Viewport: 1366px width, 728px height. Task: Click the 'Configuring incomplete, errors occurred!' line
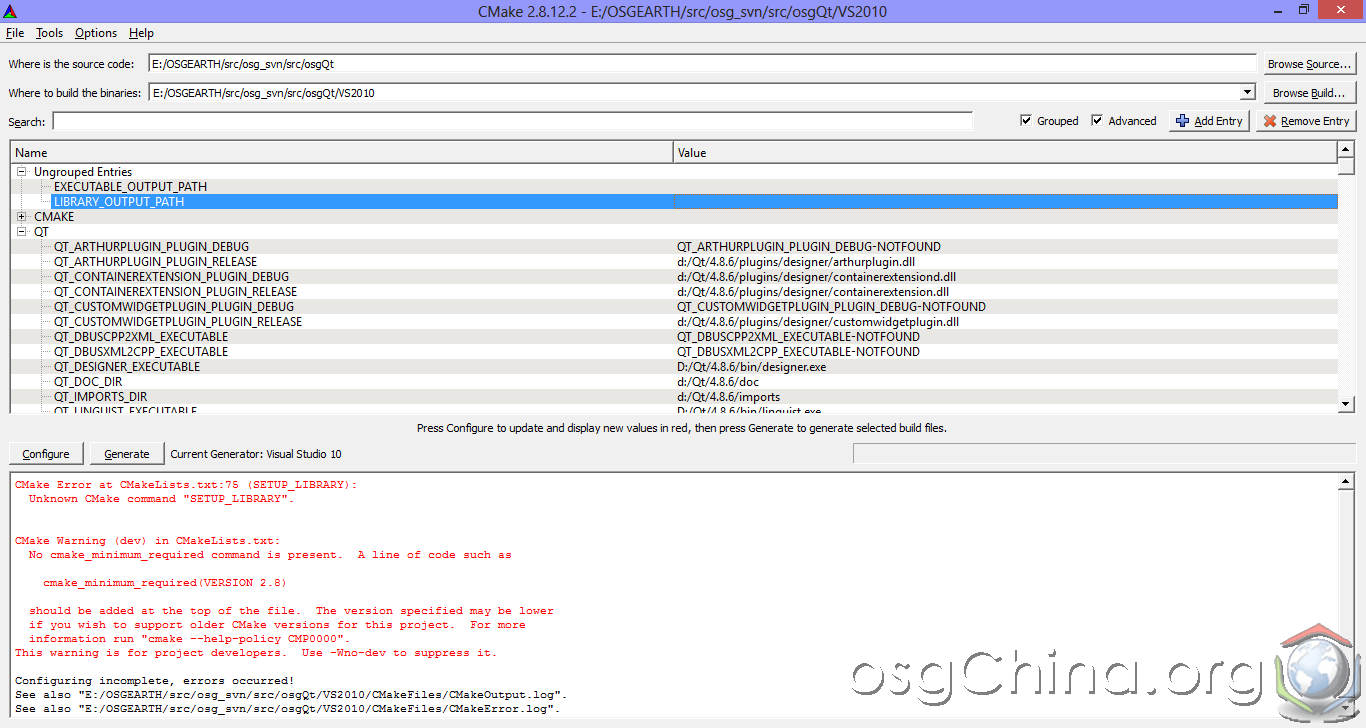pos(154,681)
